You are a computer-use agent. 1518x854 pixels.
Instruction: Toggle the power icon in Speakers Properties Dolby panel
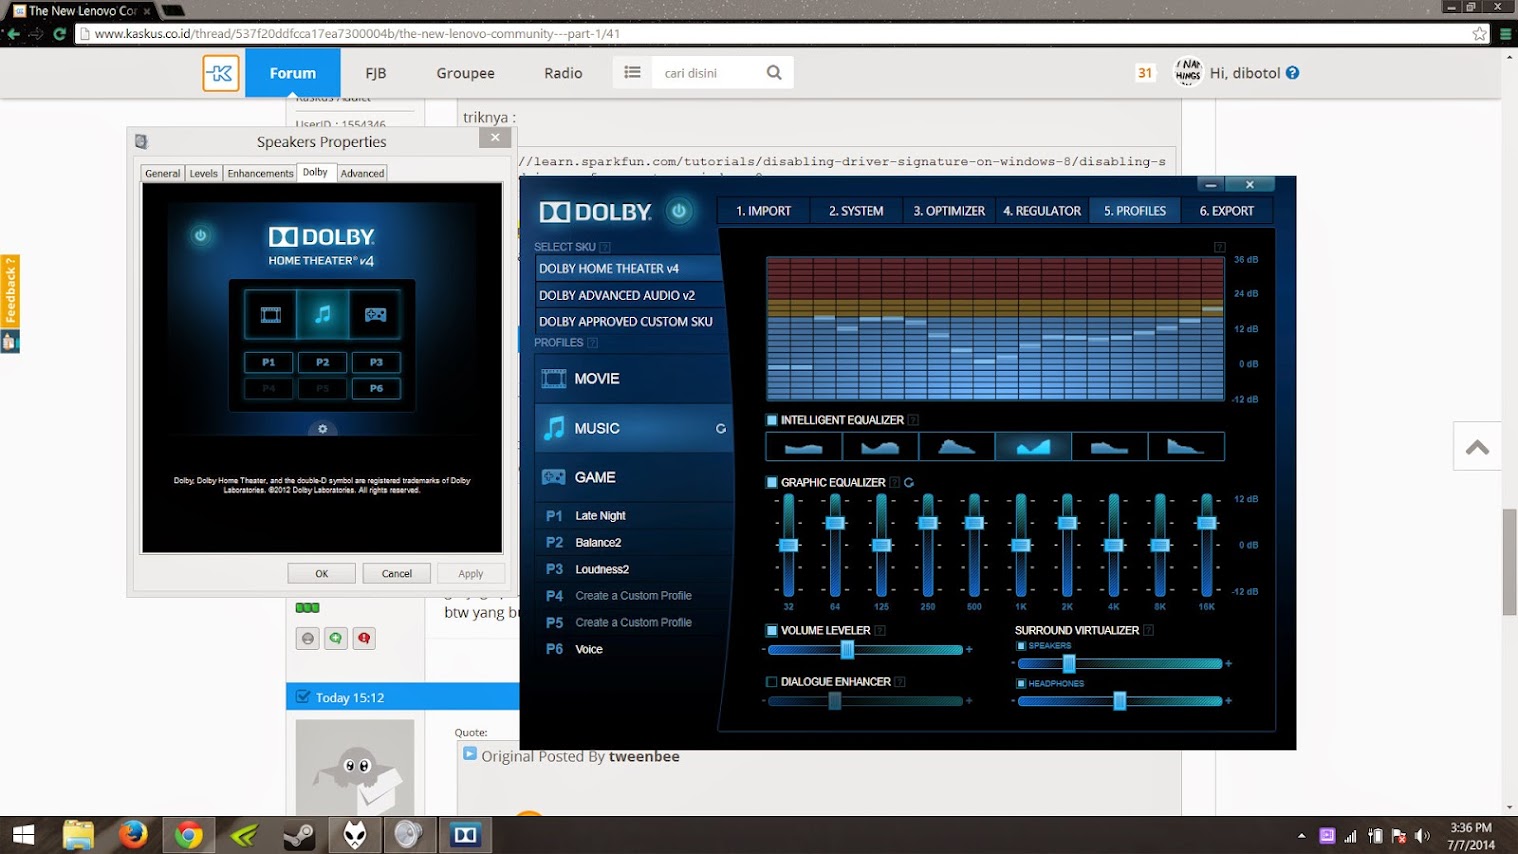200,236
